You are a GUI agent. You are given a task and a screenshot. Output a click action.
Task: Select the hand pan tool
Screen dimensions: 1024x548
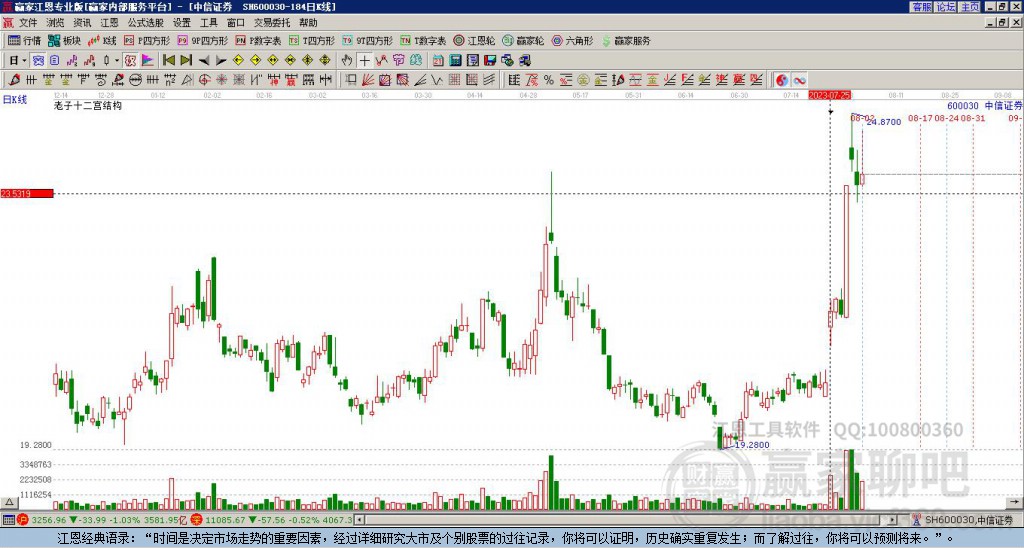pos(347,61)
